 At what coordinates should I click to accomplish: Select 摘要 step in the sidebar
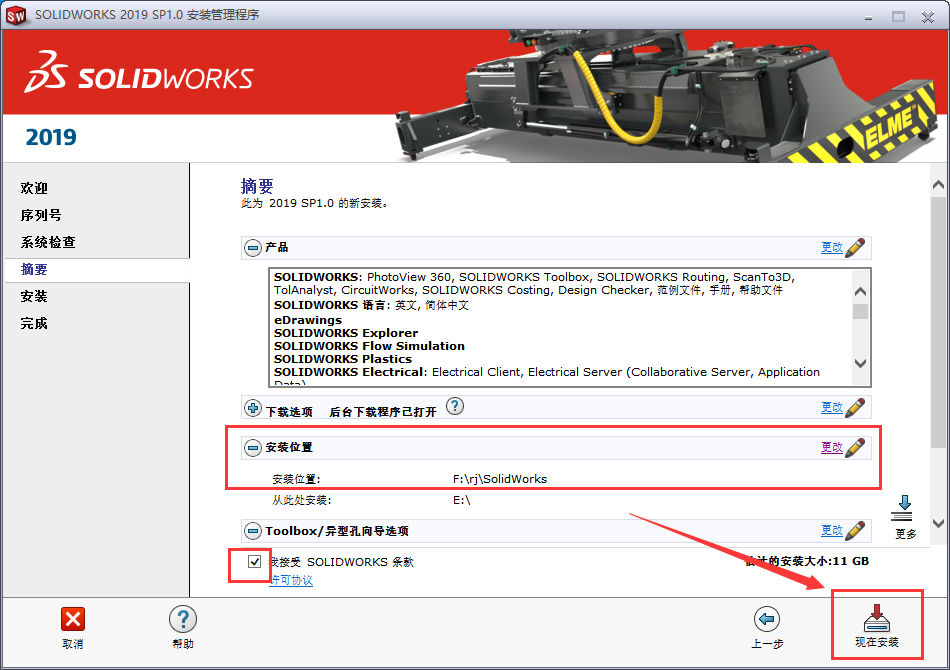(x=34, y=270)
